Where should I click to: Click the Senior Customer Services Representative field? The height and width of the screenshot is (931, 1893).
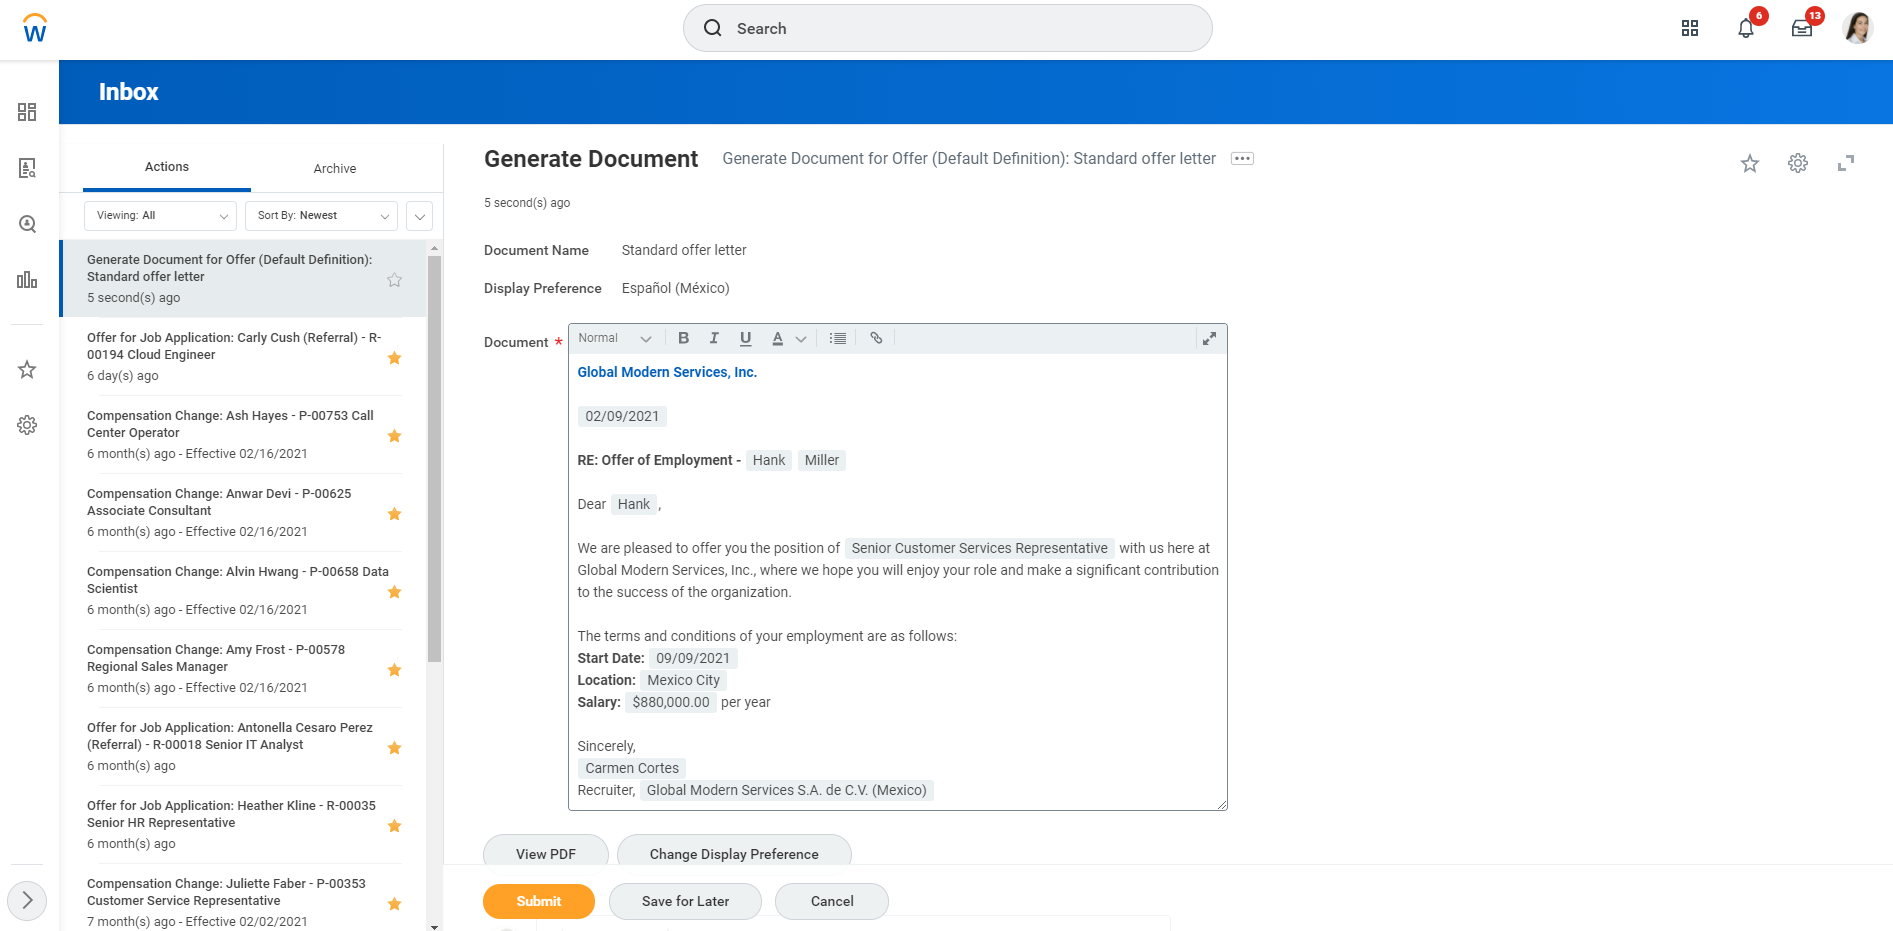(x=980, y=548)
